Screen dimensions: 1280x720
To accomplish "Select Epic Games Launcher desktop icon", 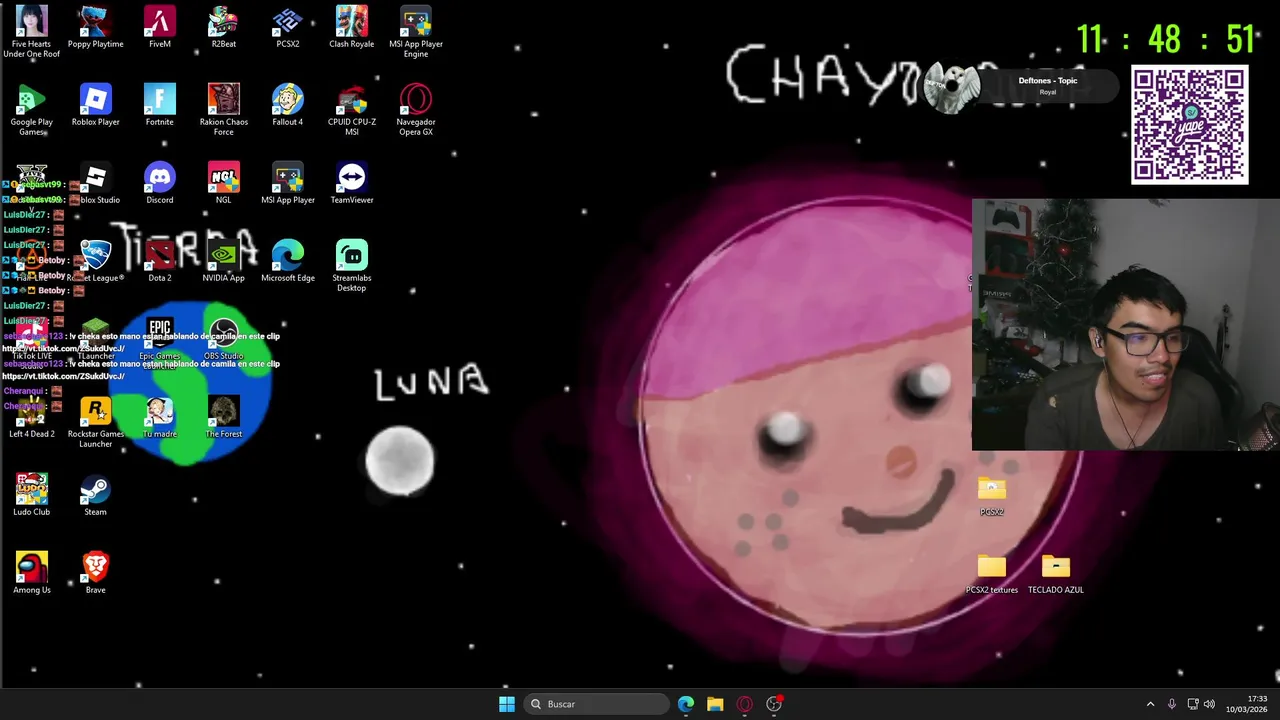I will (160, 343).
